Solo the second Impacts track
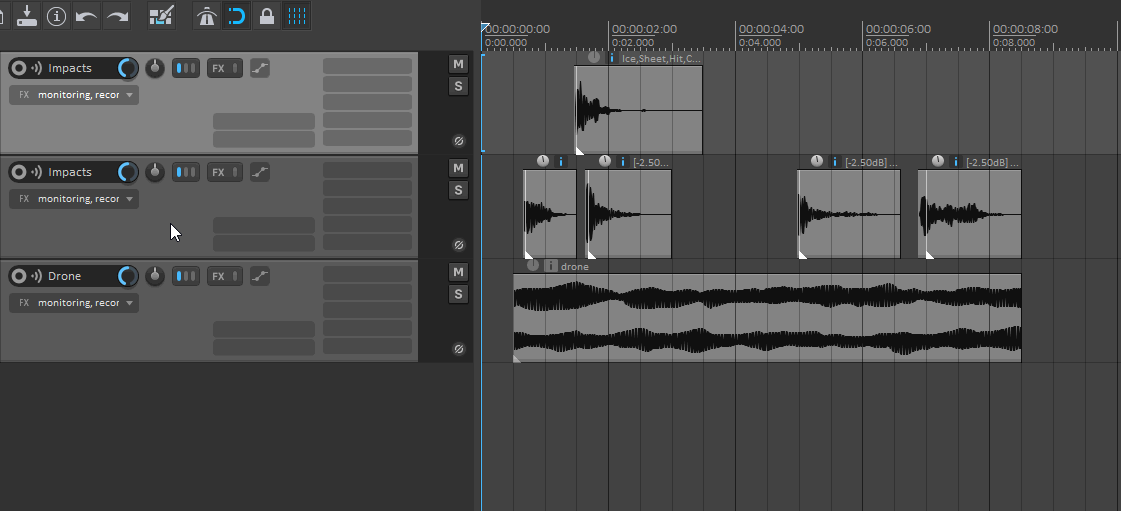This screenshot has width=1121, height=511. point(458,190)
